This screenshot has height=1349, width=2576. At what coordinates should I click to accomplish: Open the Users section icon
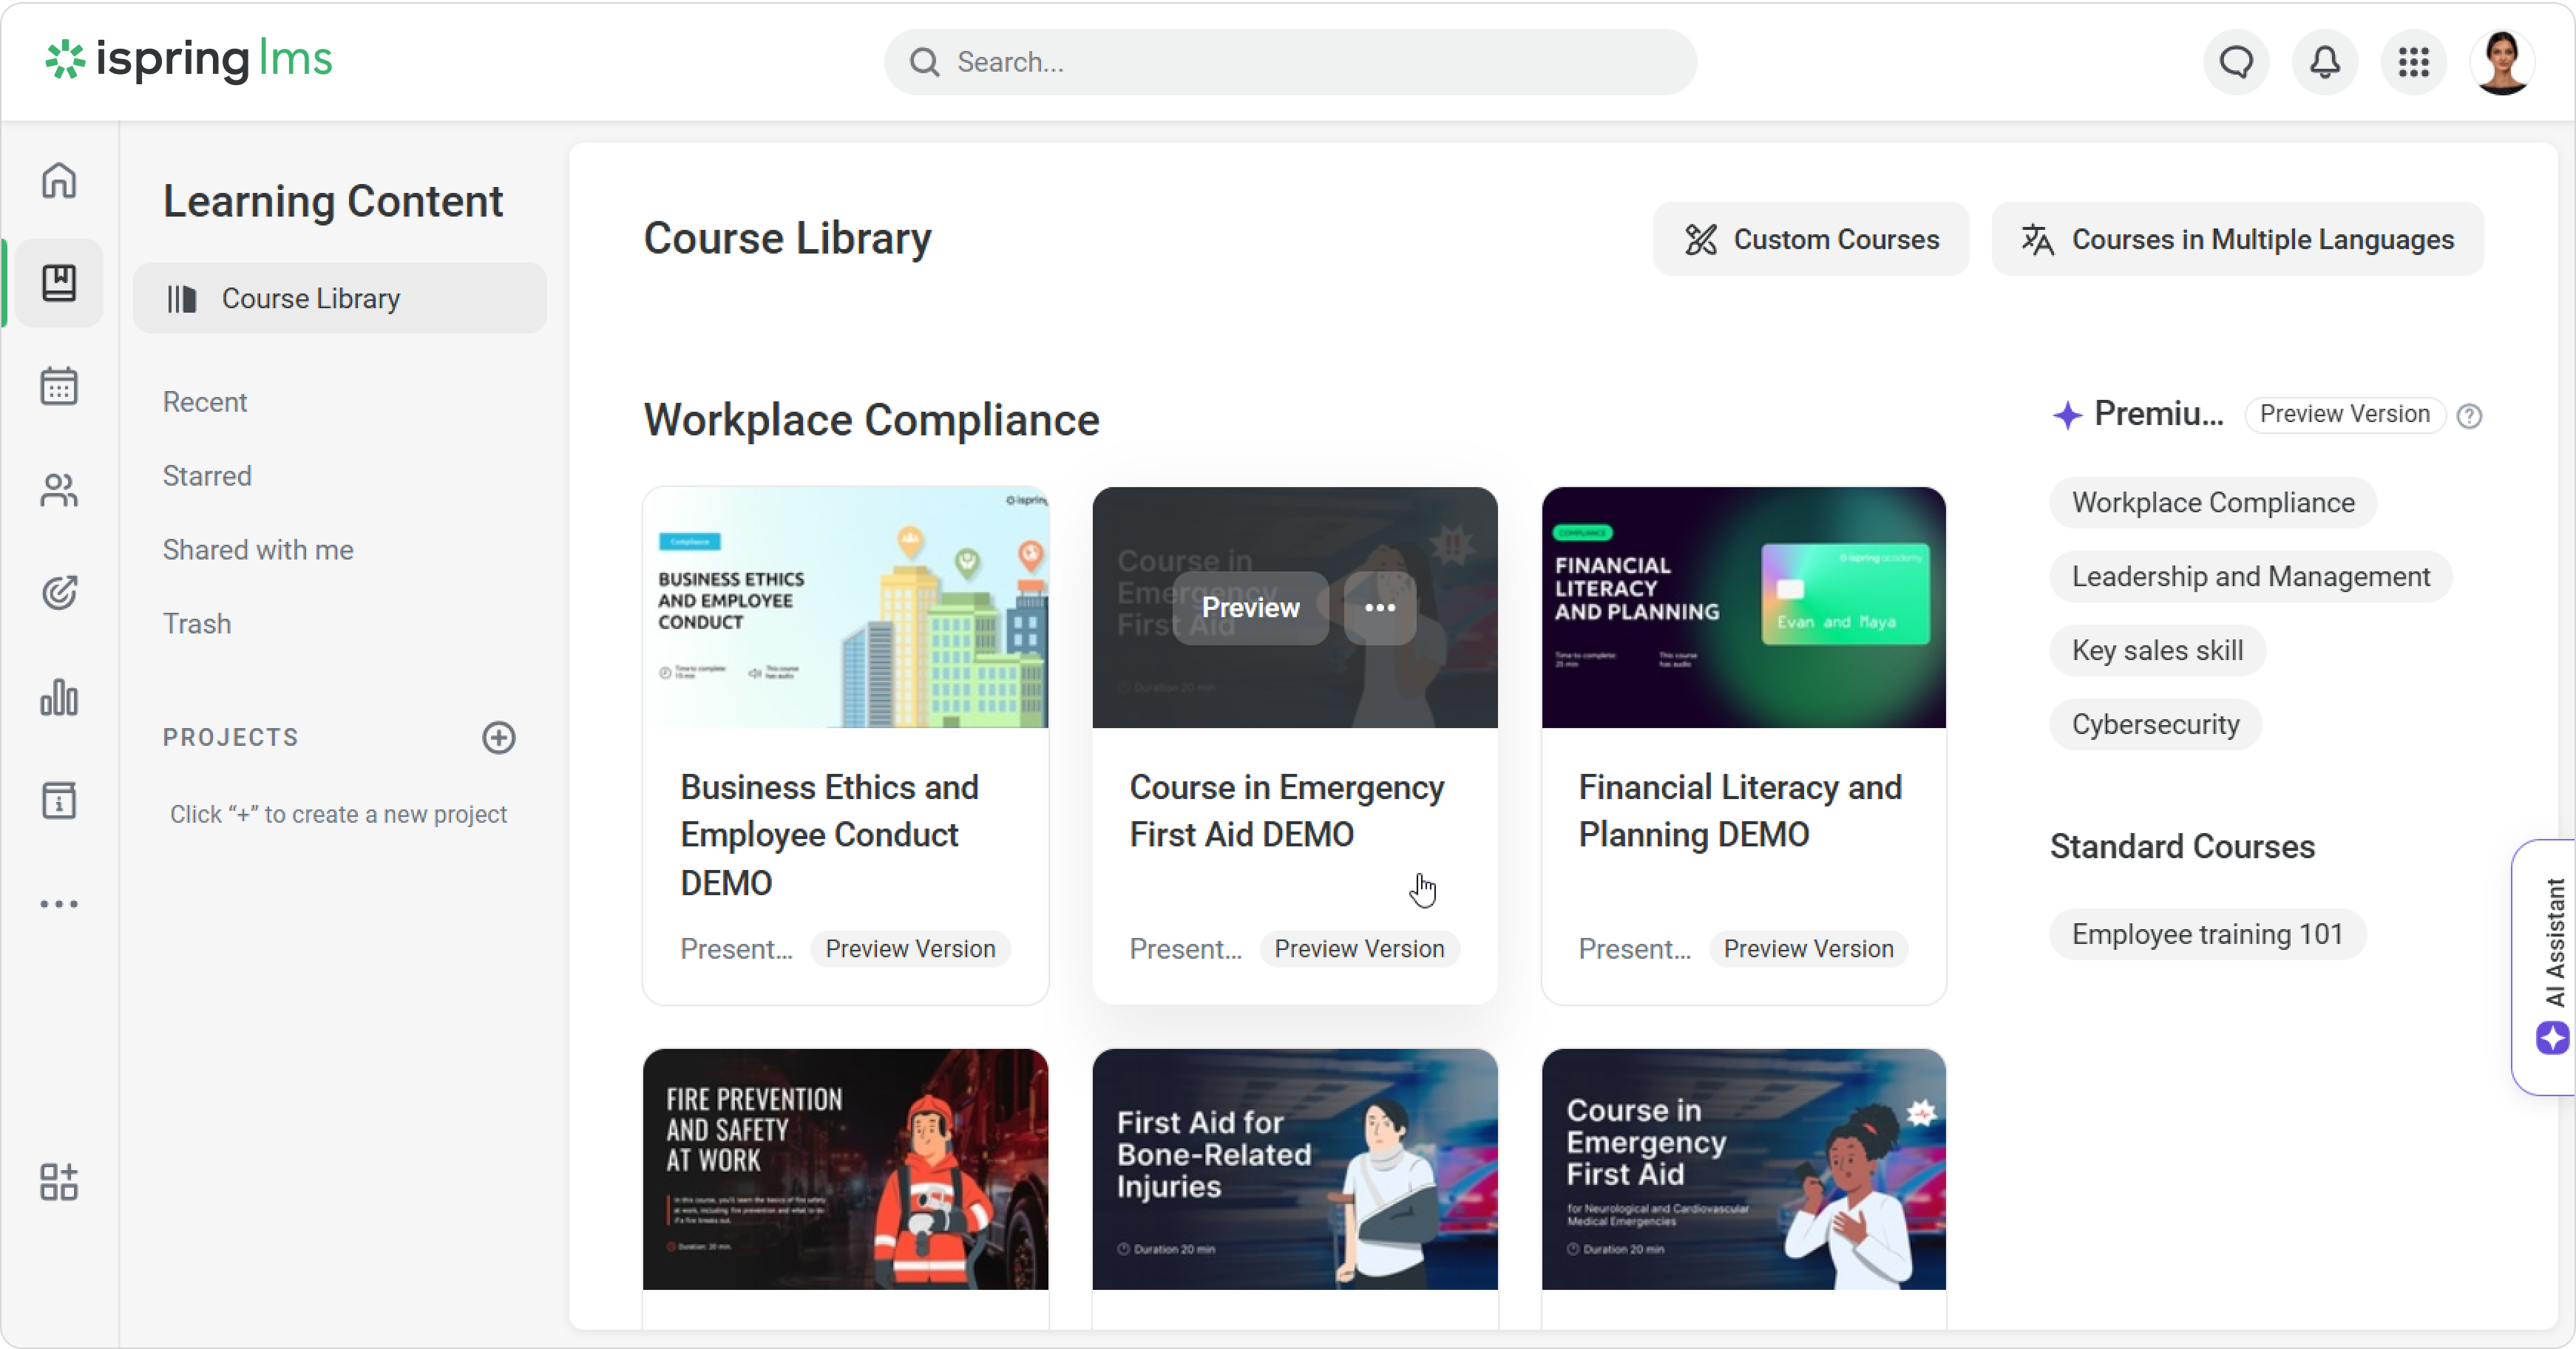pos(59,490)
